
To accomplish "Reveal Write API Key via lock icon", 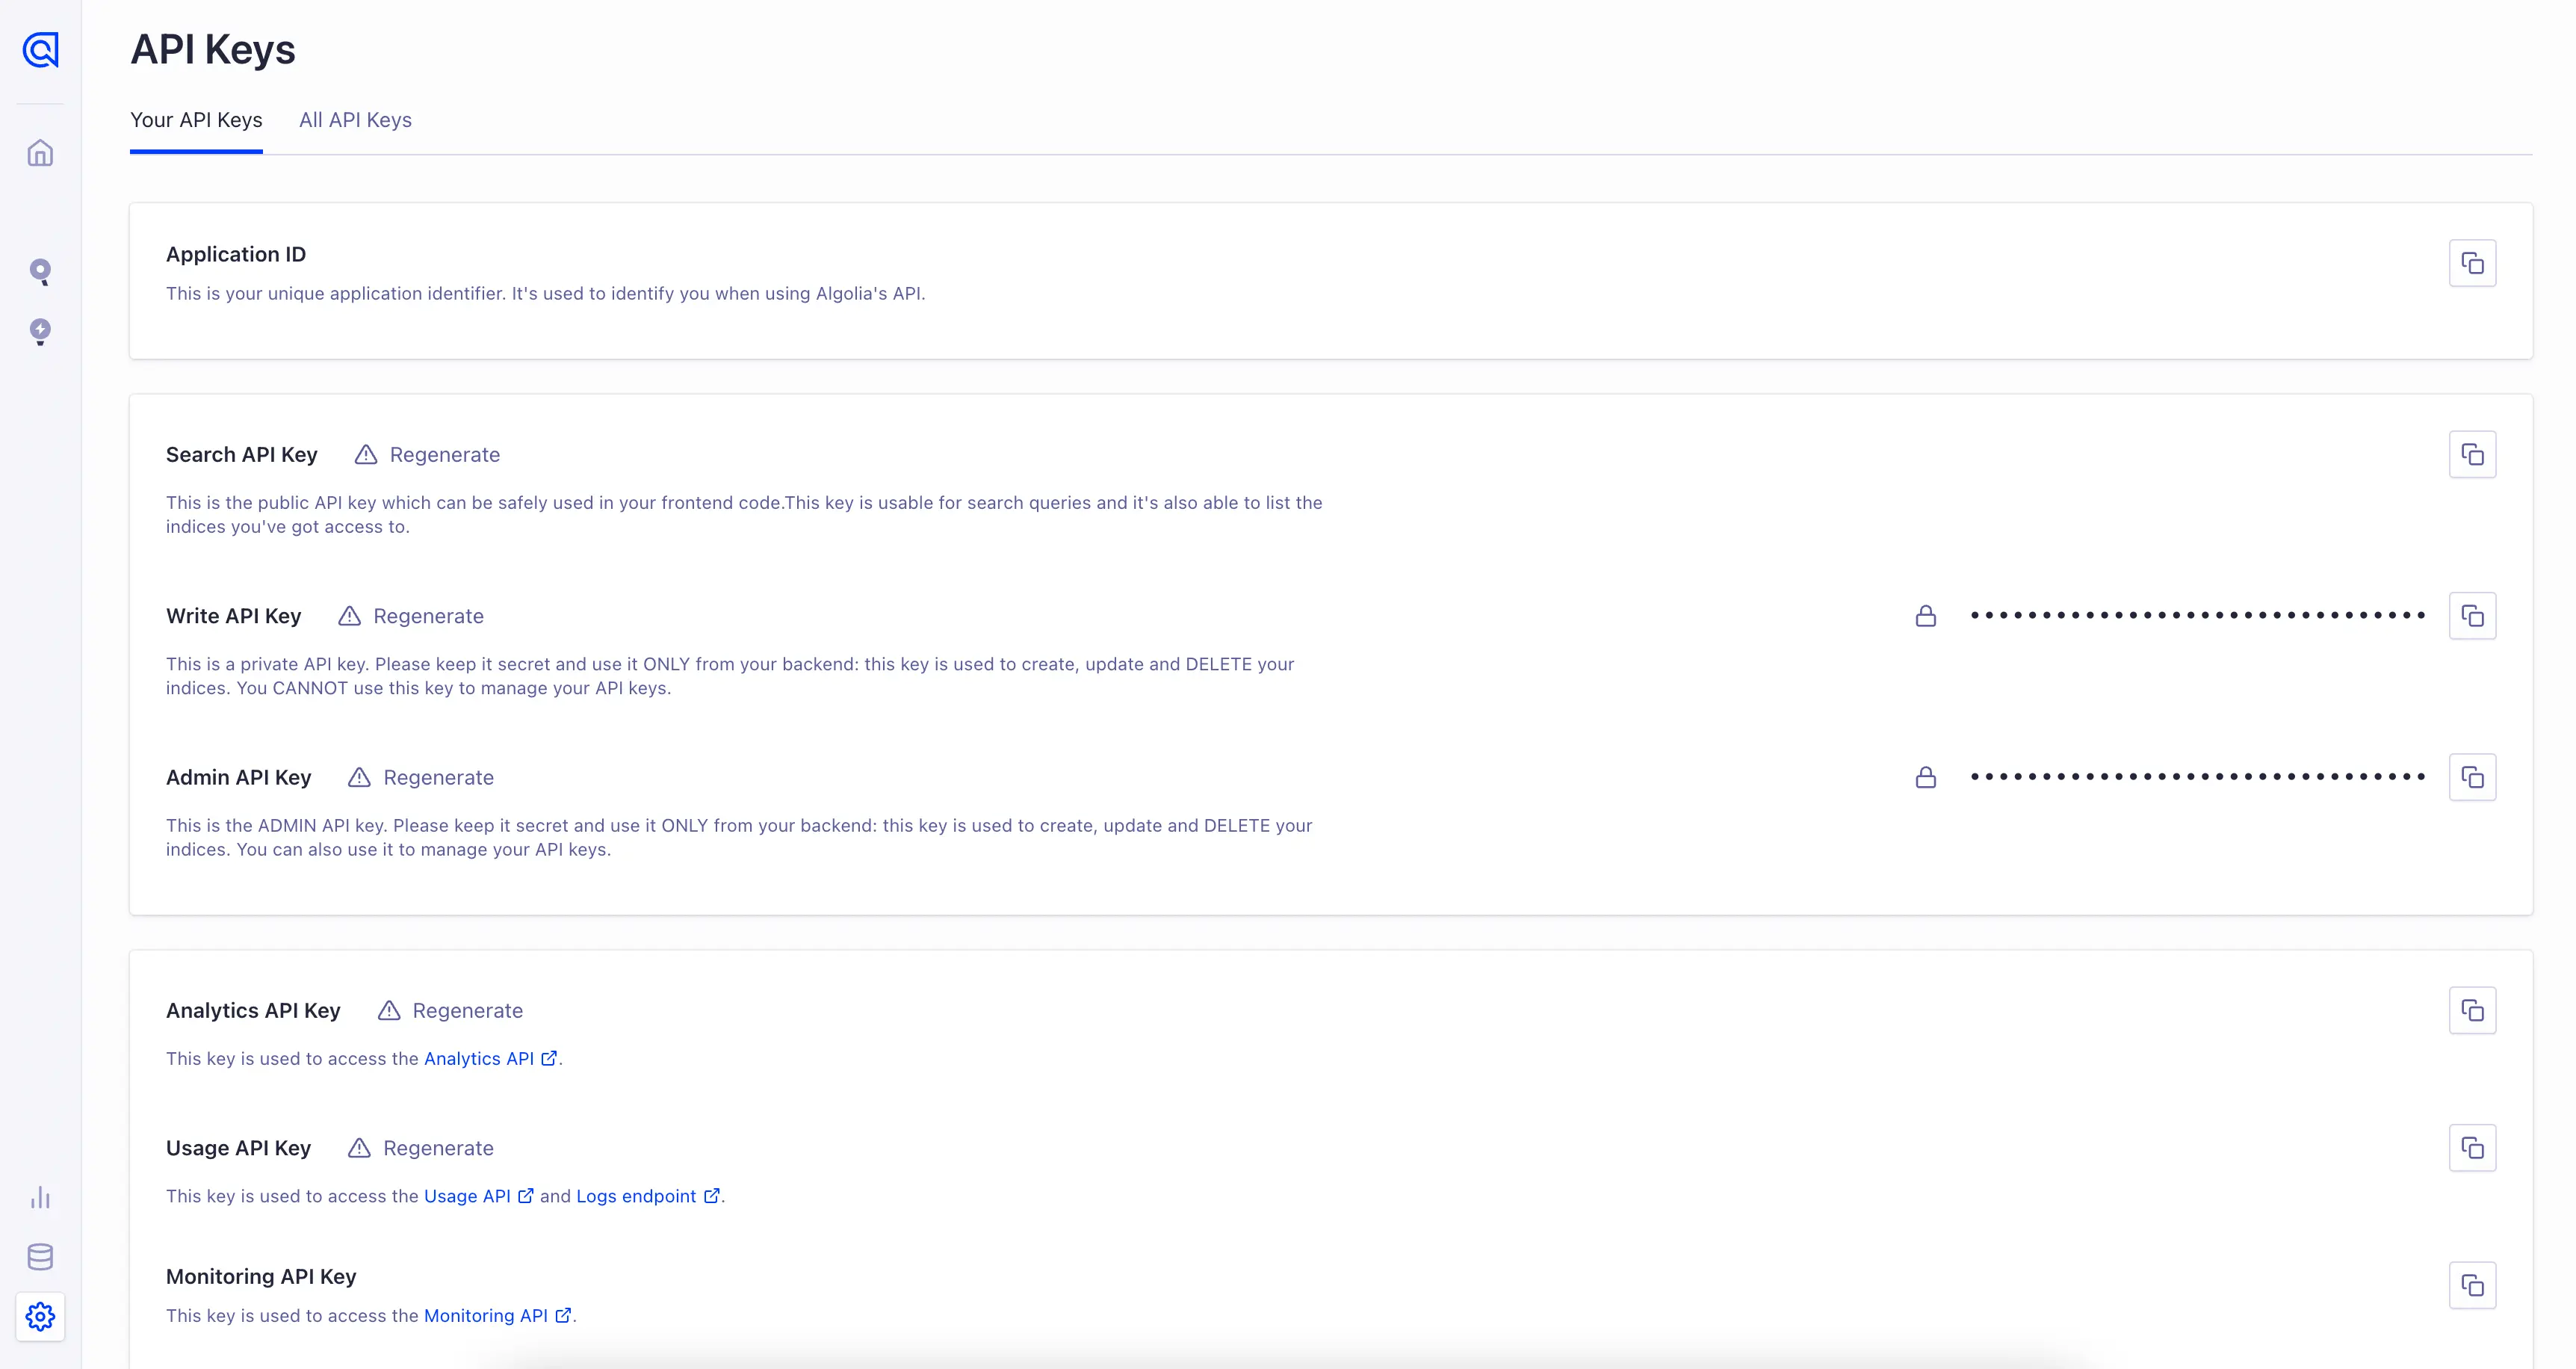I will [1925, 616].
